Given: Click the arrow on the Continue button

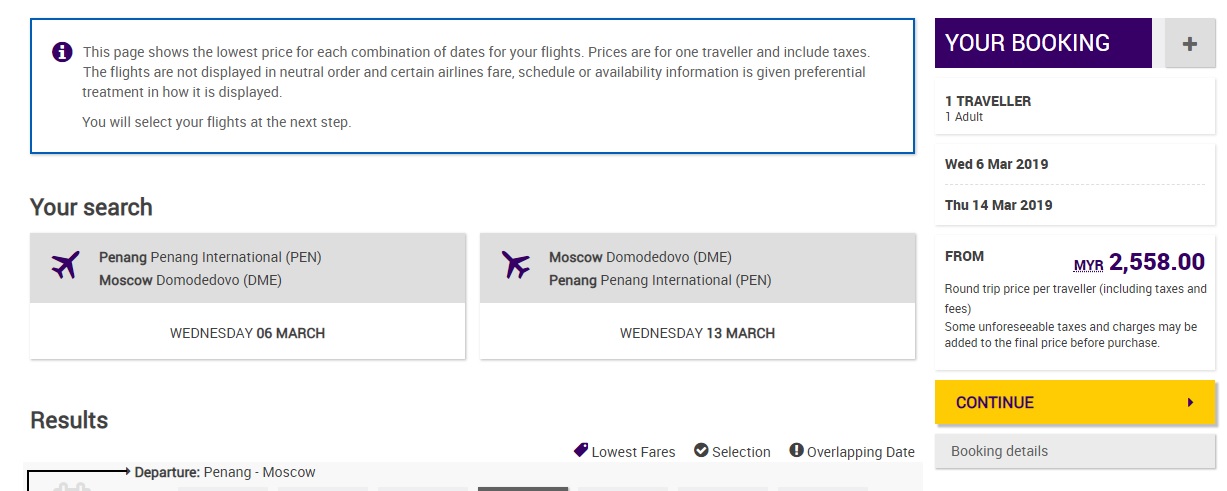Looking at the screenshot, I should point(1190,403).
